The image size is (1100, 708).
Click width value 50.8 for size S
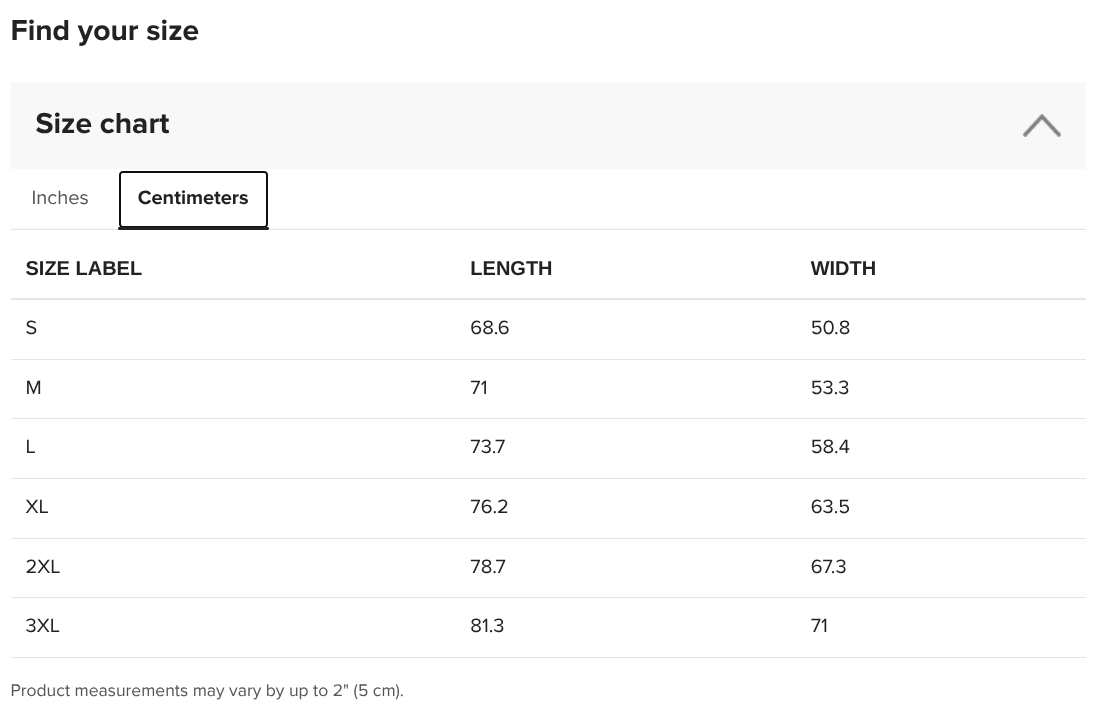pos(830,328)
